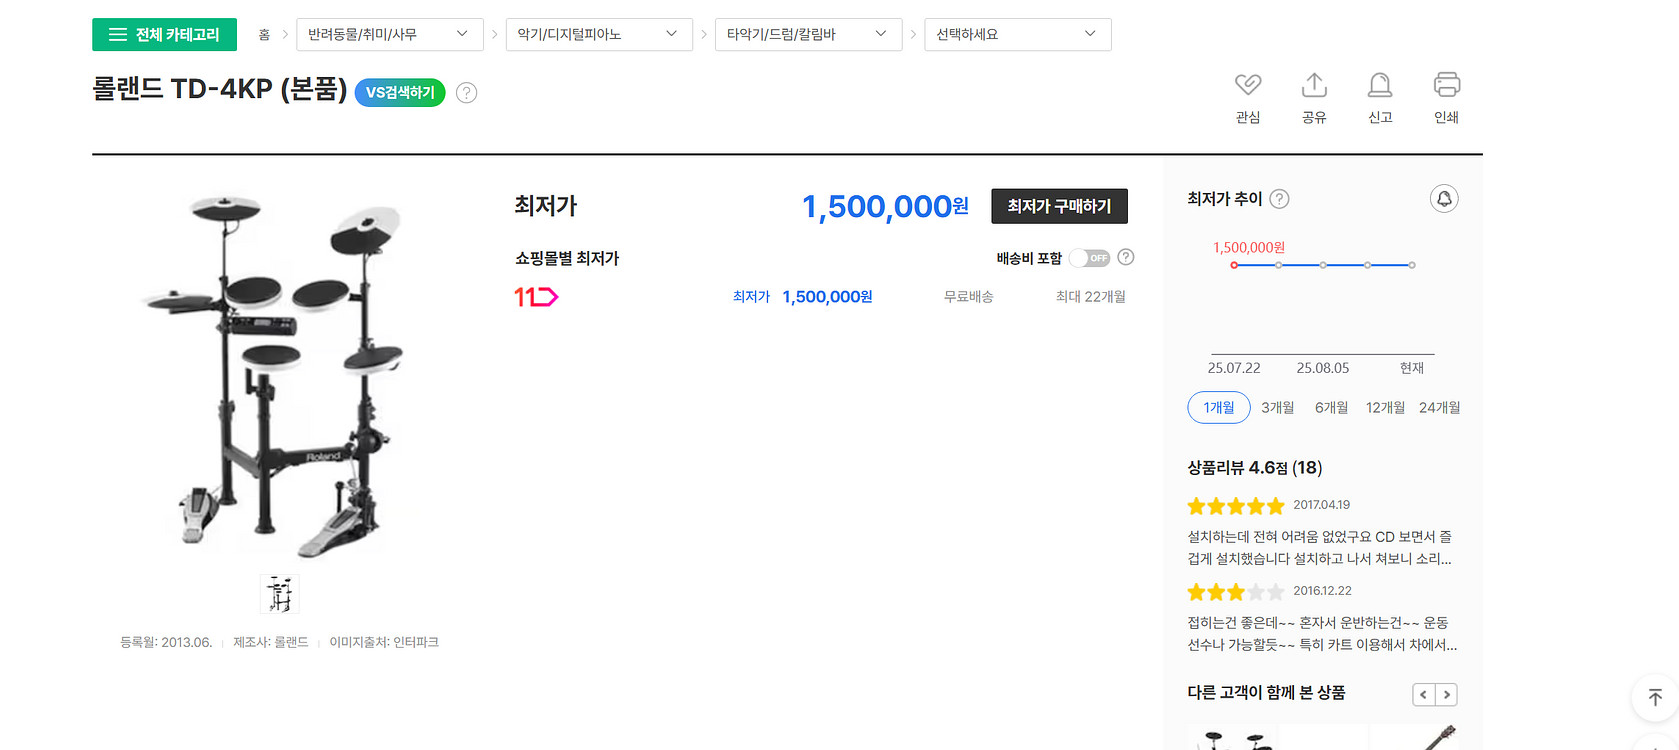Expand the 악기/디지털피아노 category dropdown

[x=599, y=34]
